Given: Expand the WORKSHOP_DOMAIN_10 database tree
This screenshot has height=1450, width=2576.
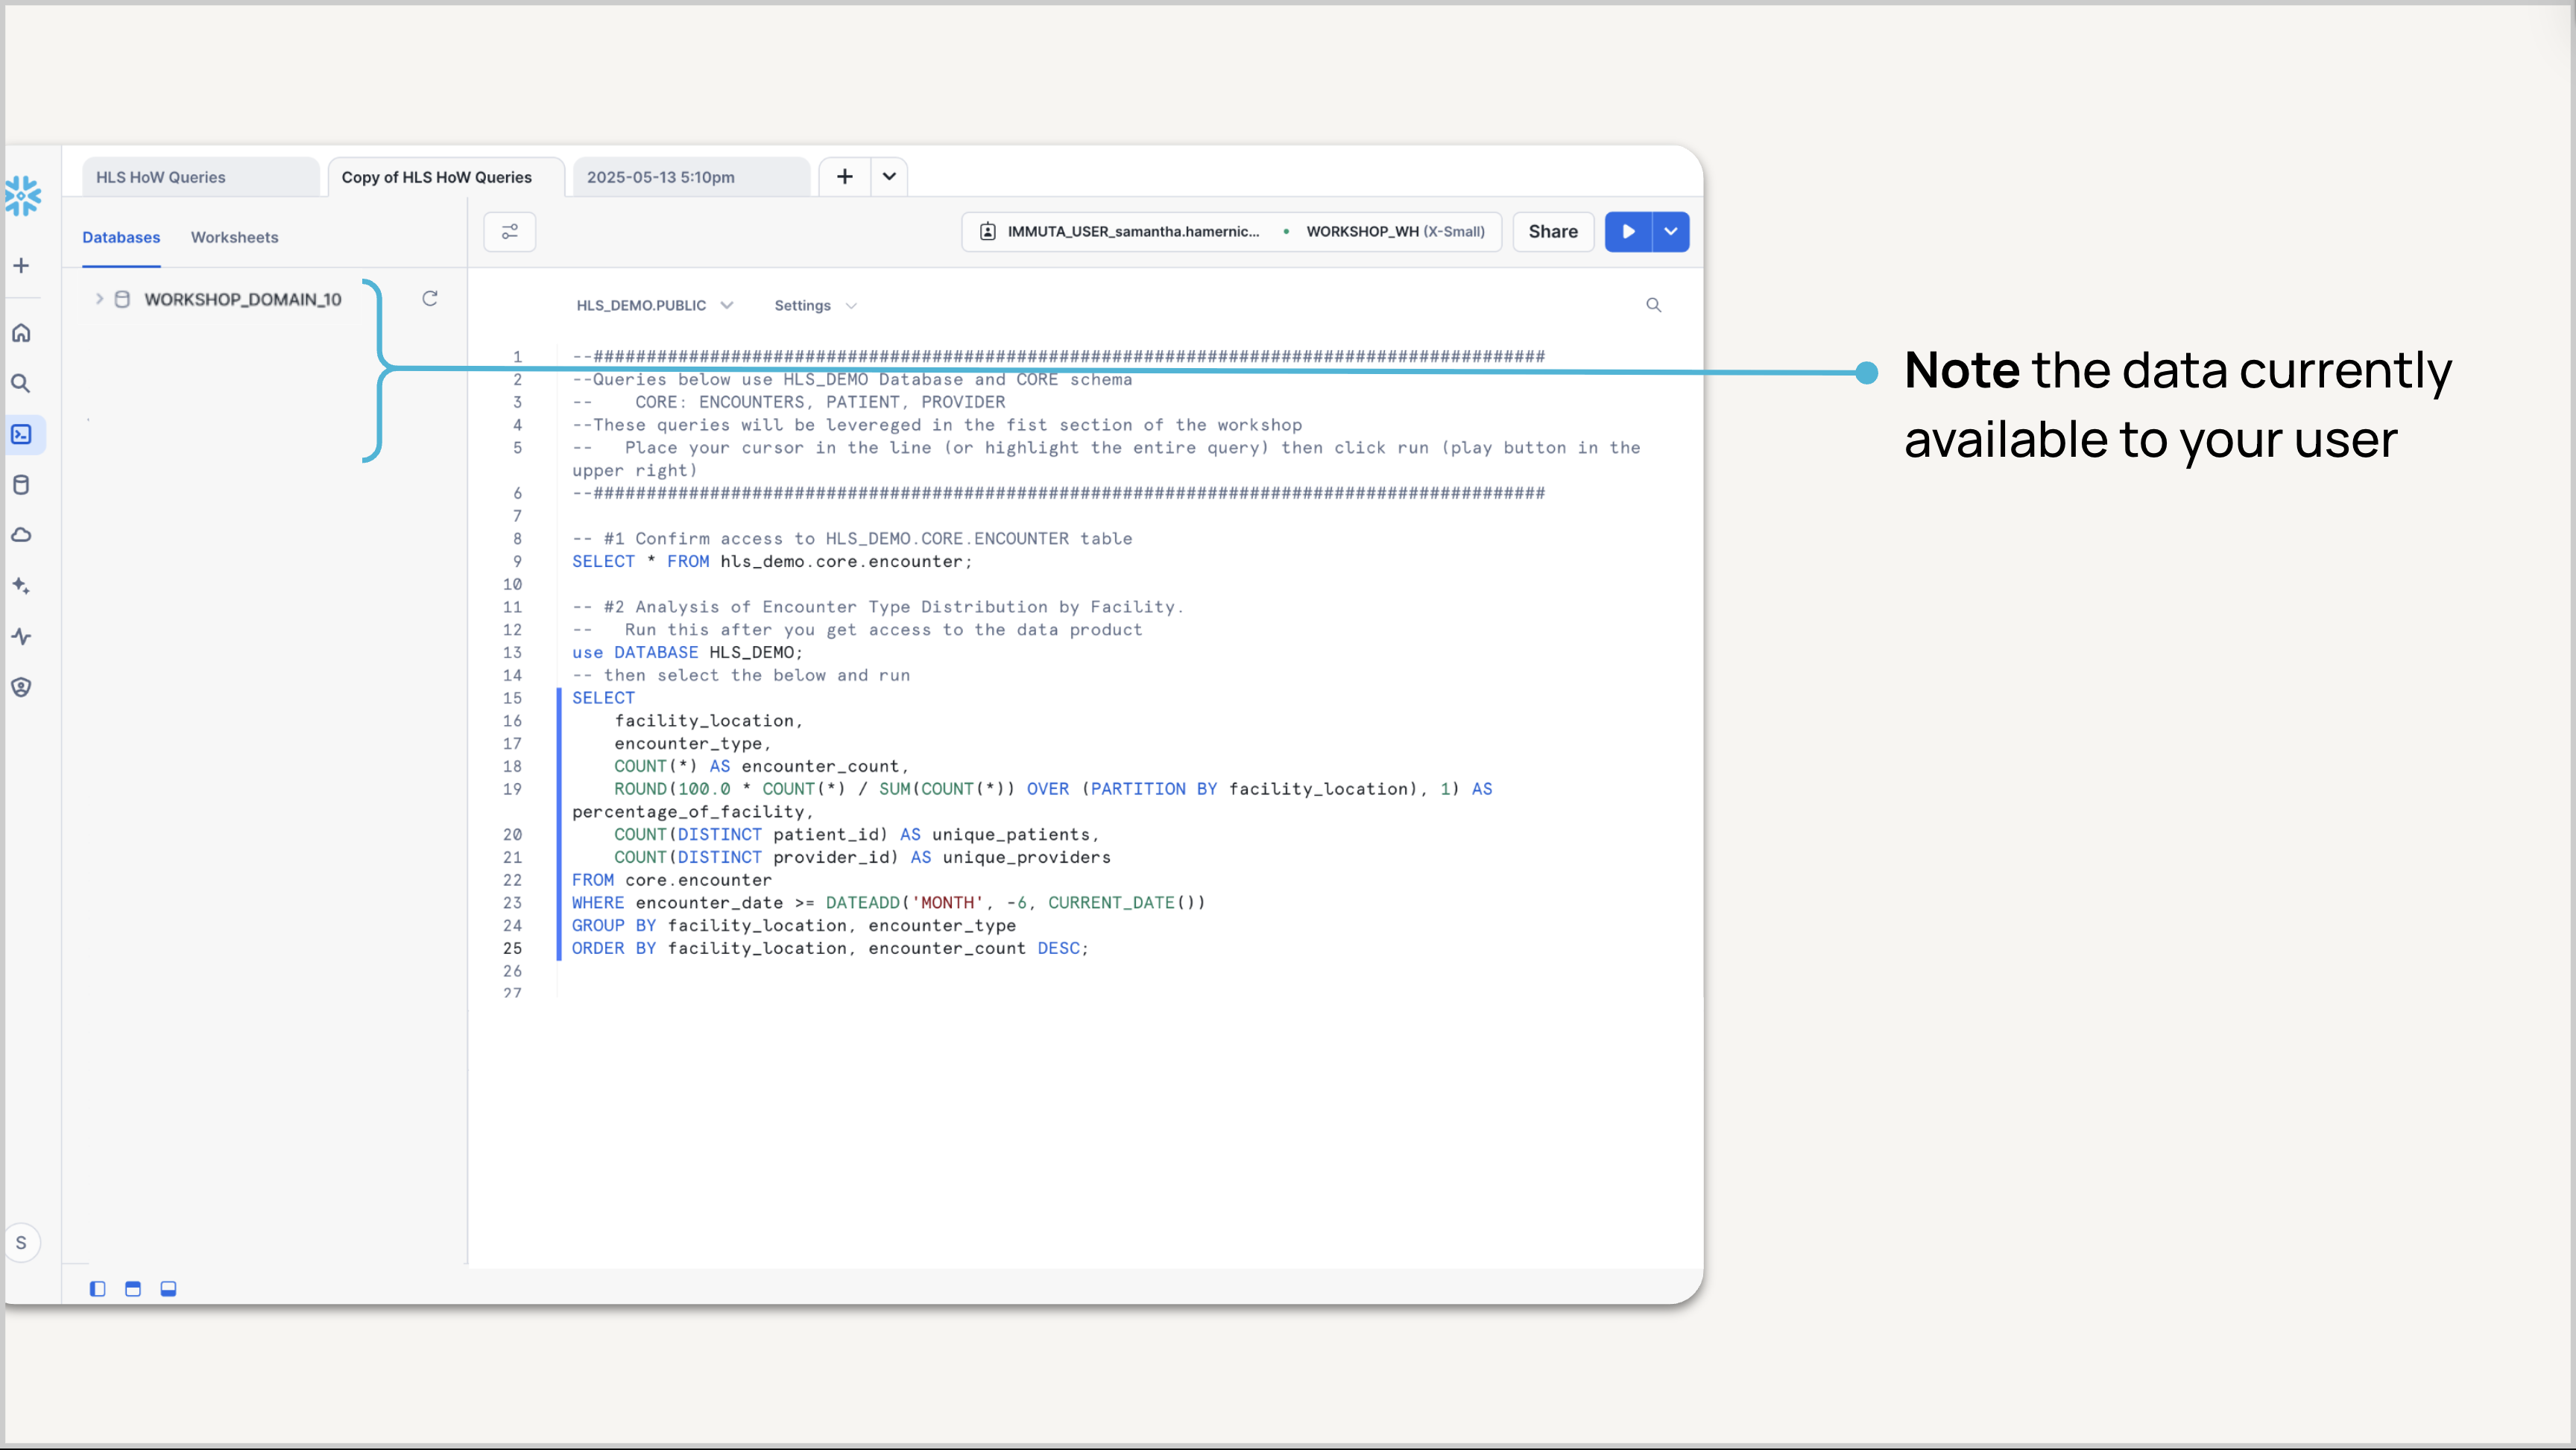Looking at the screenshot, I should [99, 299].
